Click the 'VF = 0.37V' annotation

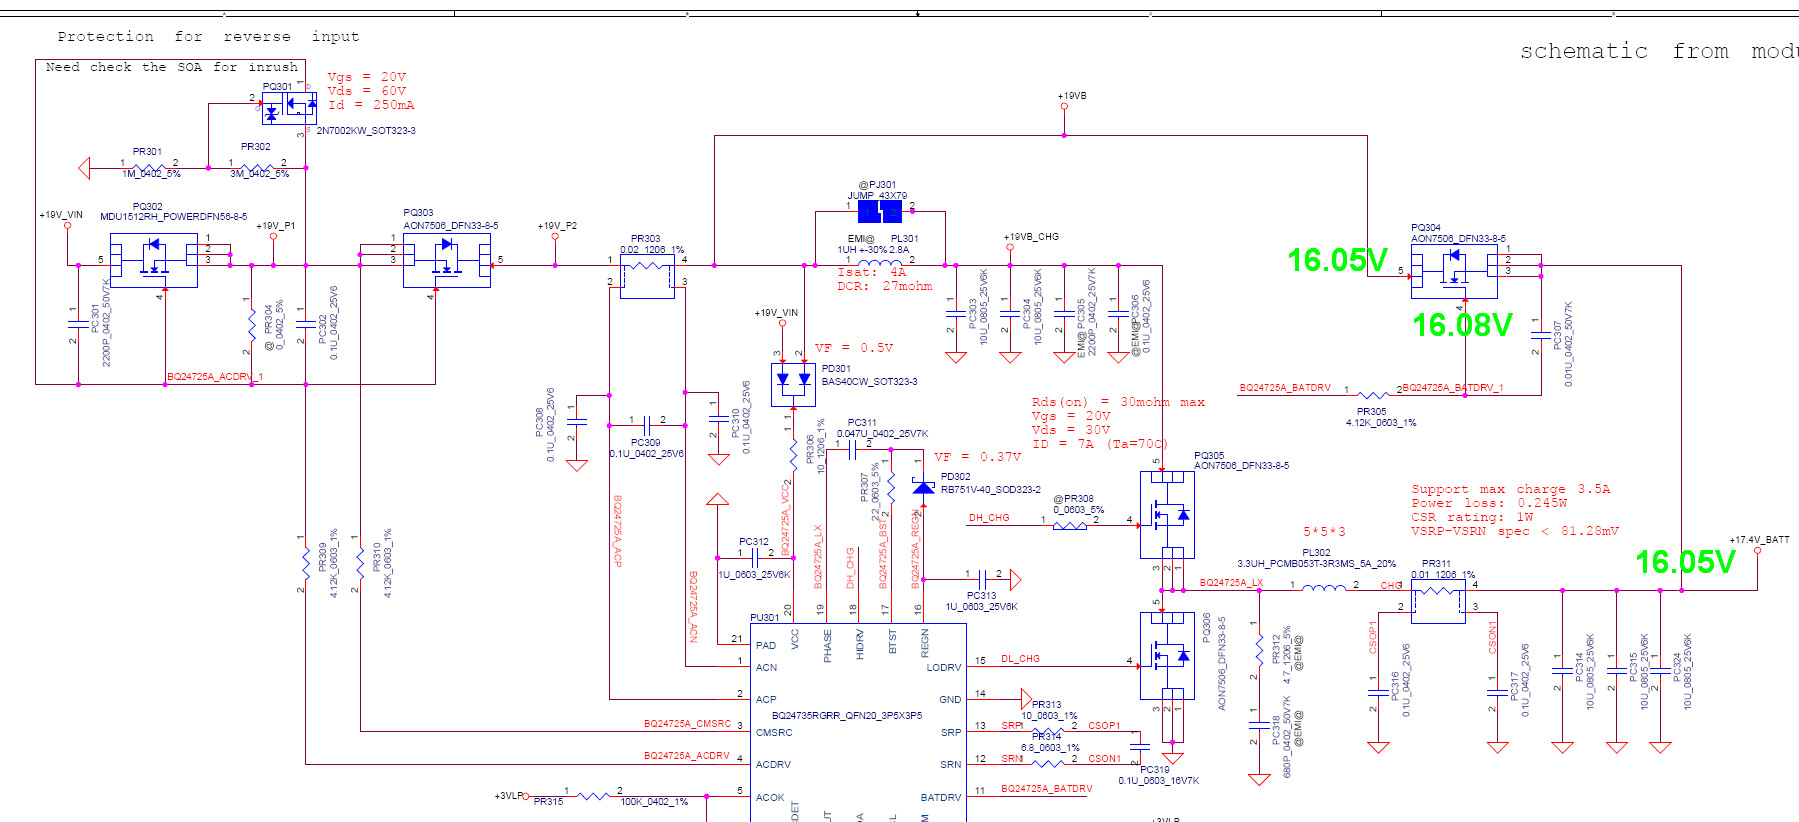point(978,457)
